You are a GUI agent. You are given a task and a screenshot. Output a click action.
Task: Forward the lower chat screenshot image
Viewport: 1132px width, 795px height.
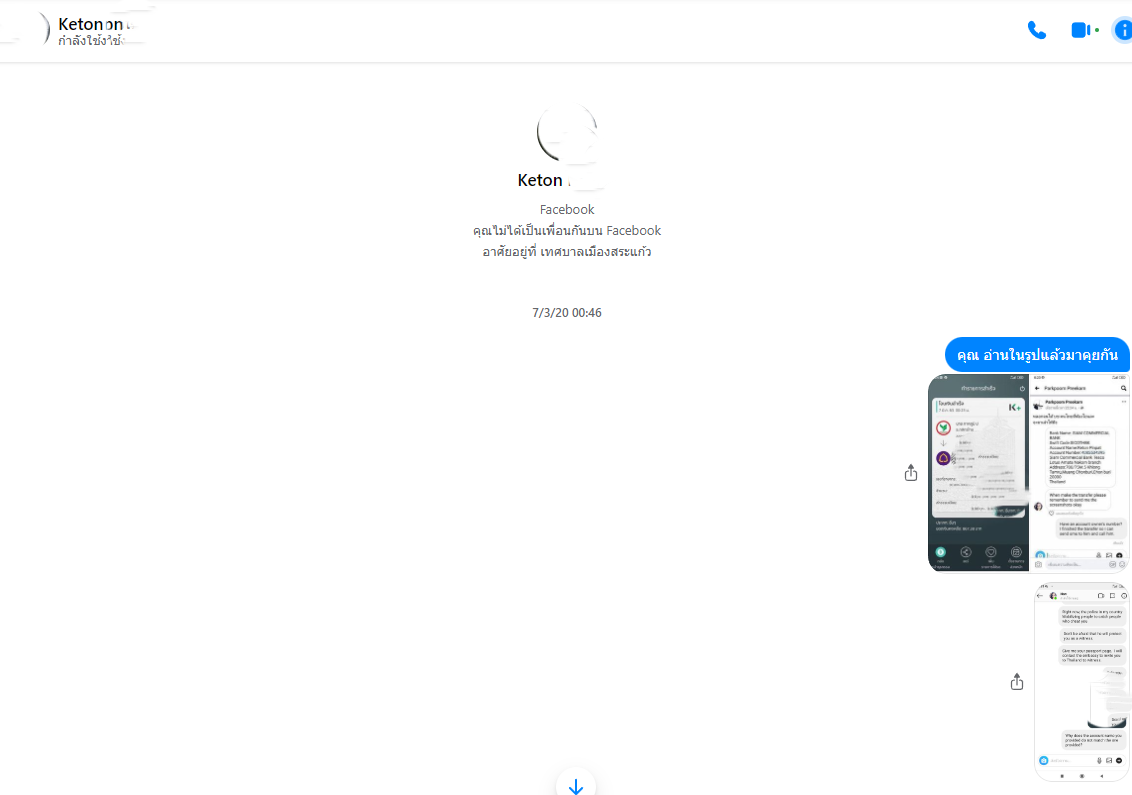point(1016,682)
